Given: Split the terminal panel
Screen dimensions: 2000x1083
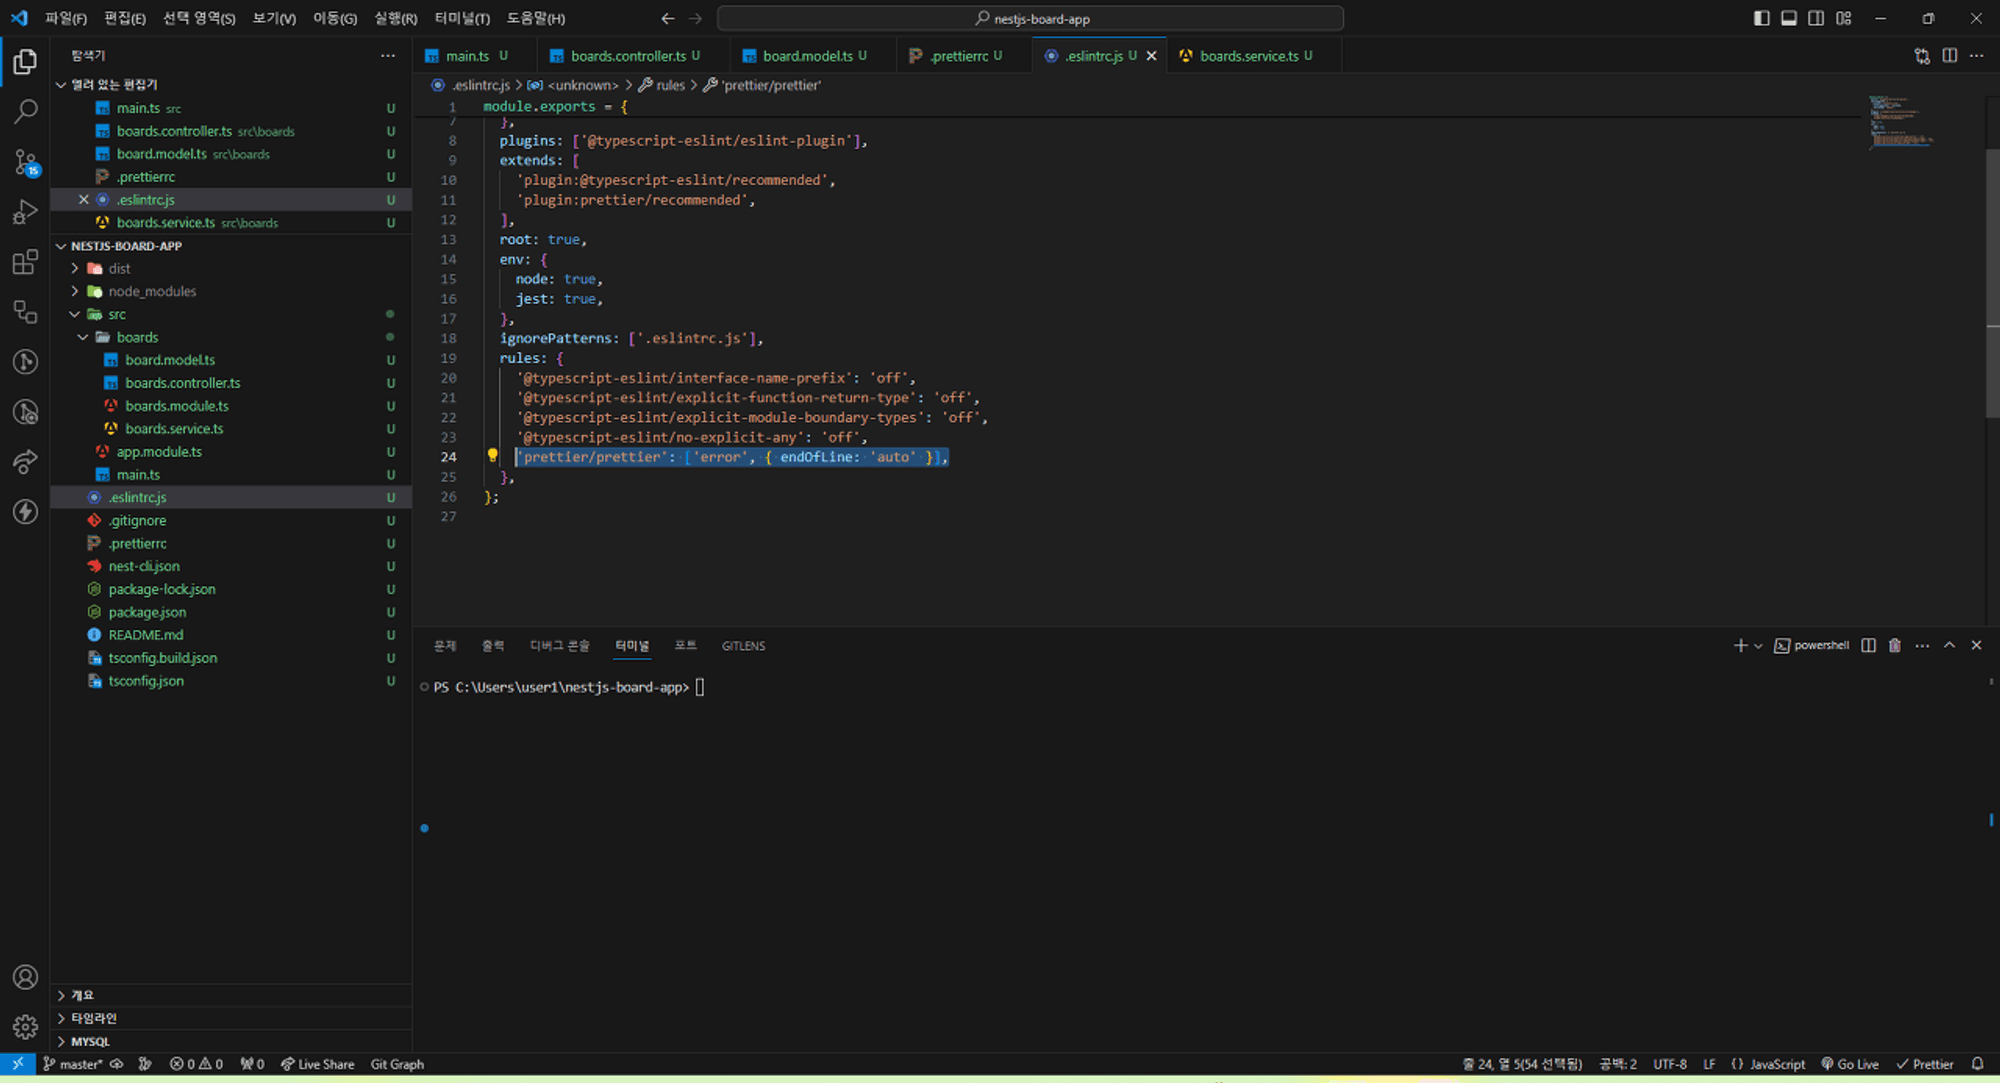Looking at the screenshot, I should [x=1868, y=646].
